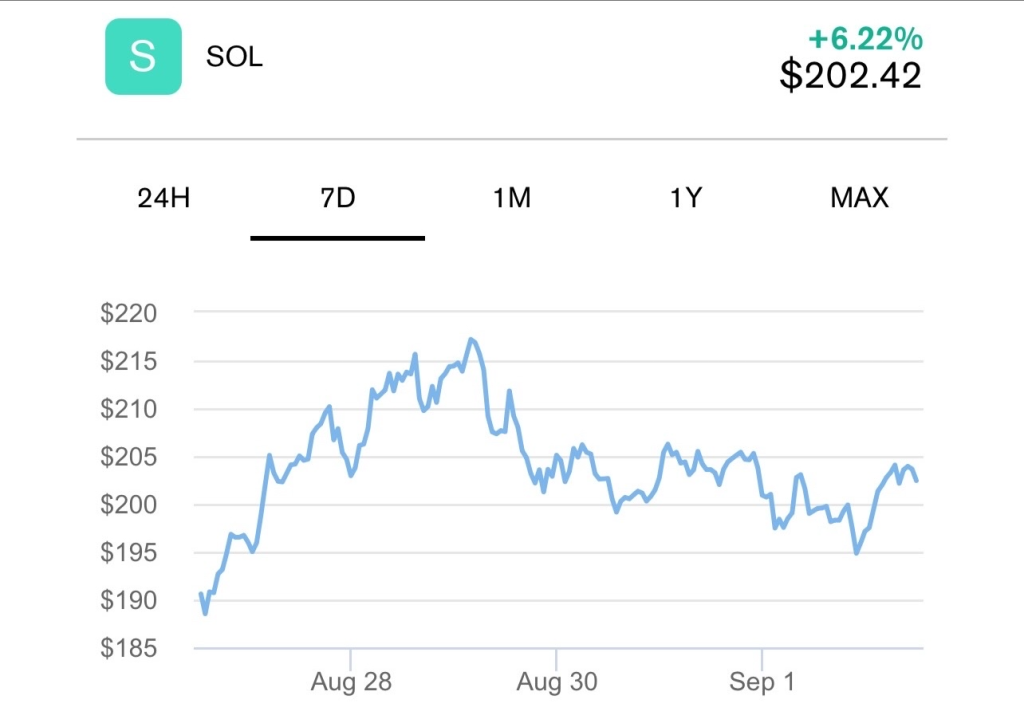Screen dimensions: 1024x719
Task: Show the 1Y chart range
Action: (686, 198)
